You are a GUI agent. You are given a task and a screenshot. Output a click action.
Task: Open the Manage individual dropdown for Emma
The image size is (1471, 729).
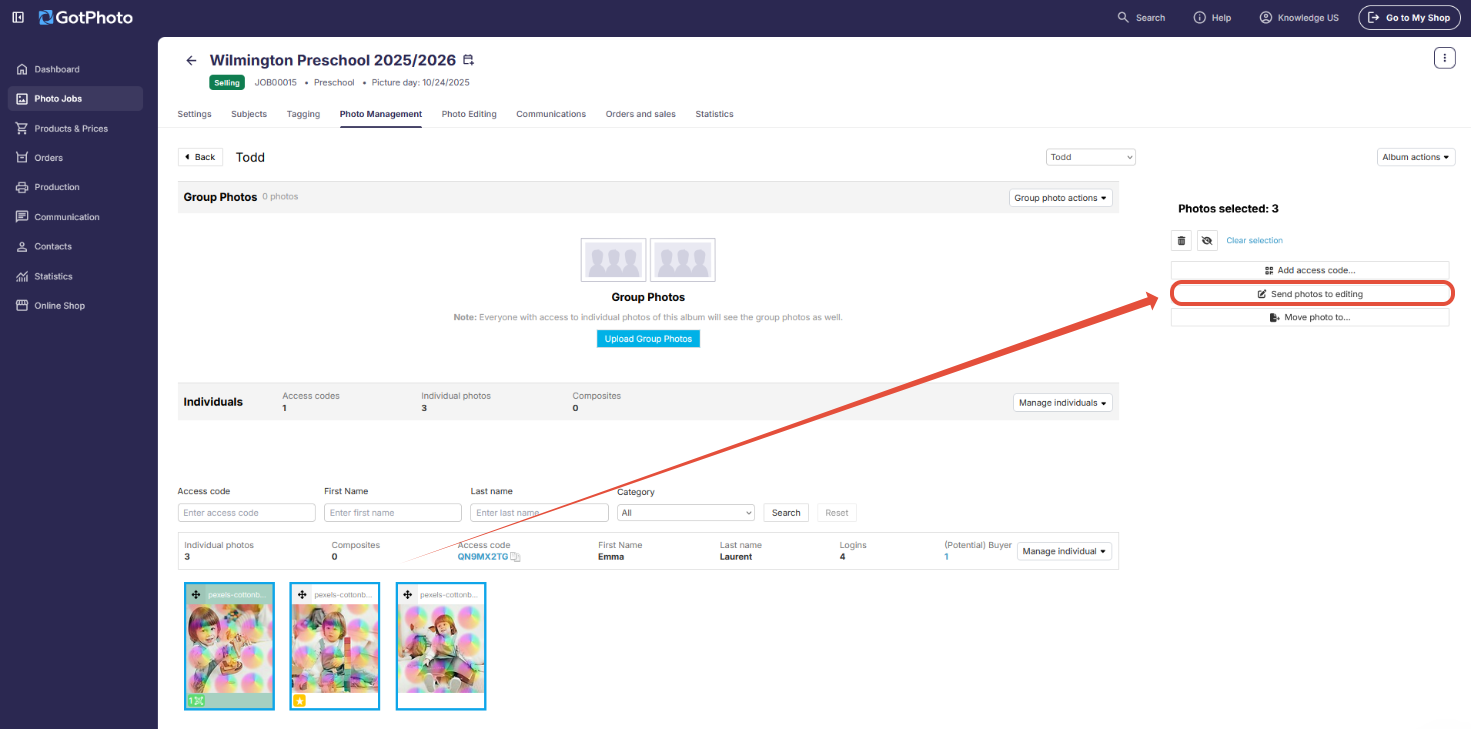pos(1065,551)
